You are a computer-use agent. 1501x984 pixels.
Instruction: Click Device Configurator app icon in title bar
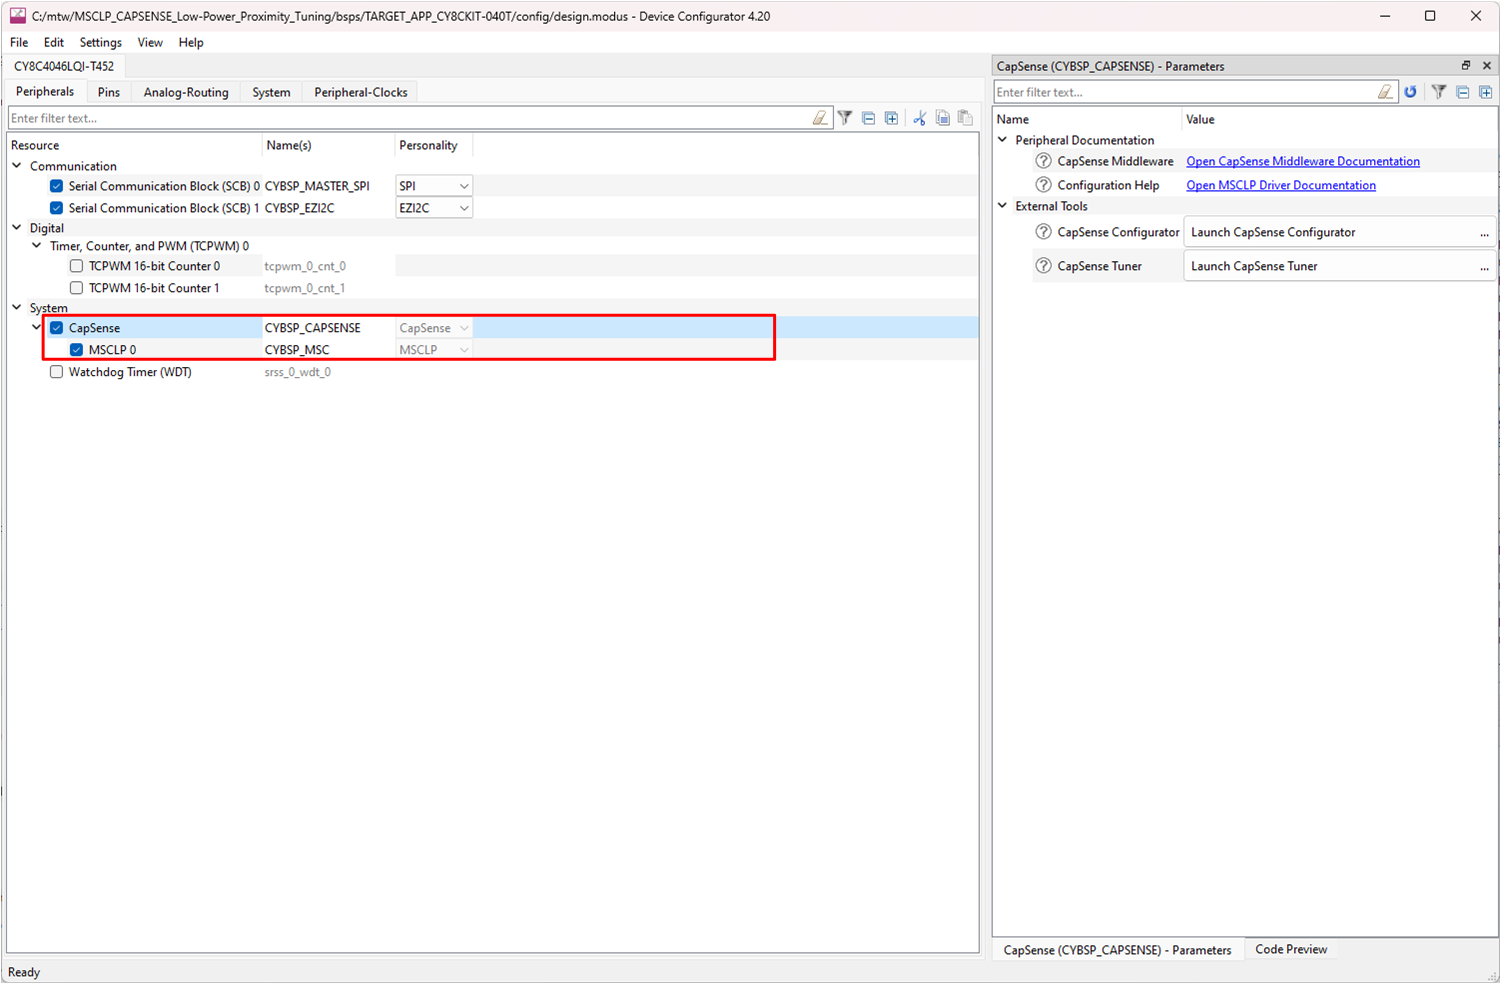pos(17,16)
